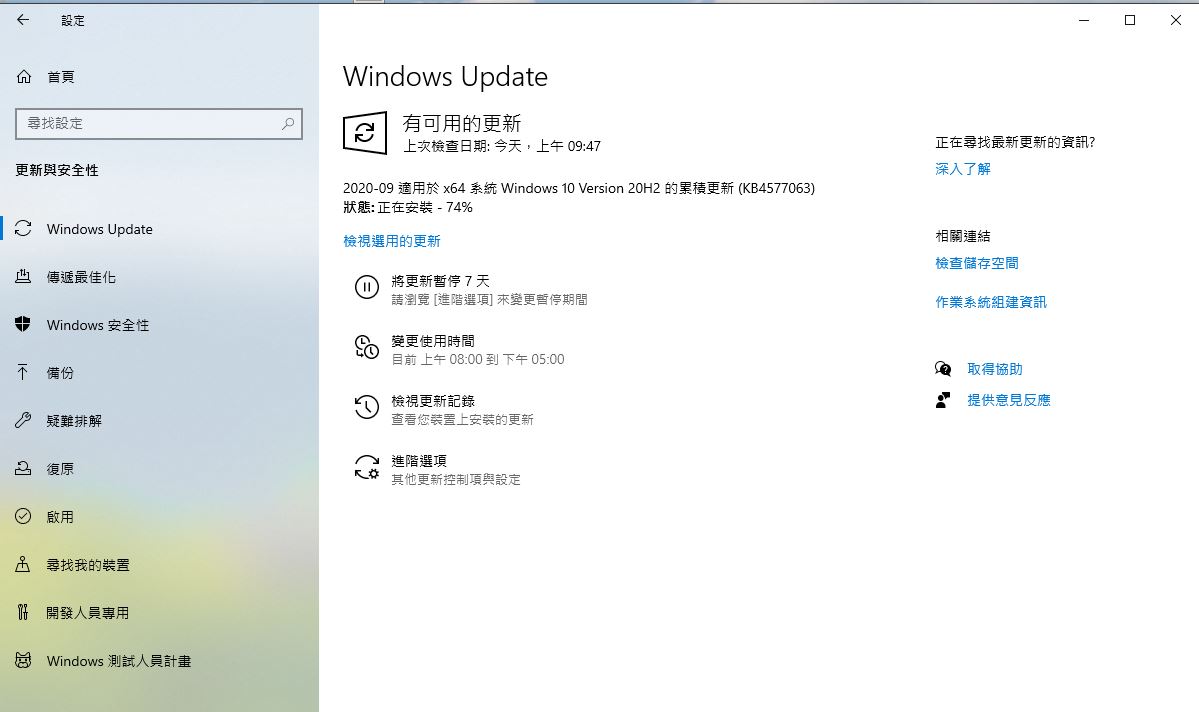1199x712 pixels.
Task: Maximize the Settings window
Action: [x=1129, y=21]
